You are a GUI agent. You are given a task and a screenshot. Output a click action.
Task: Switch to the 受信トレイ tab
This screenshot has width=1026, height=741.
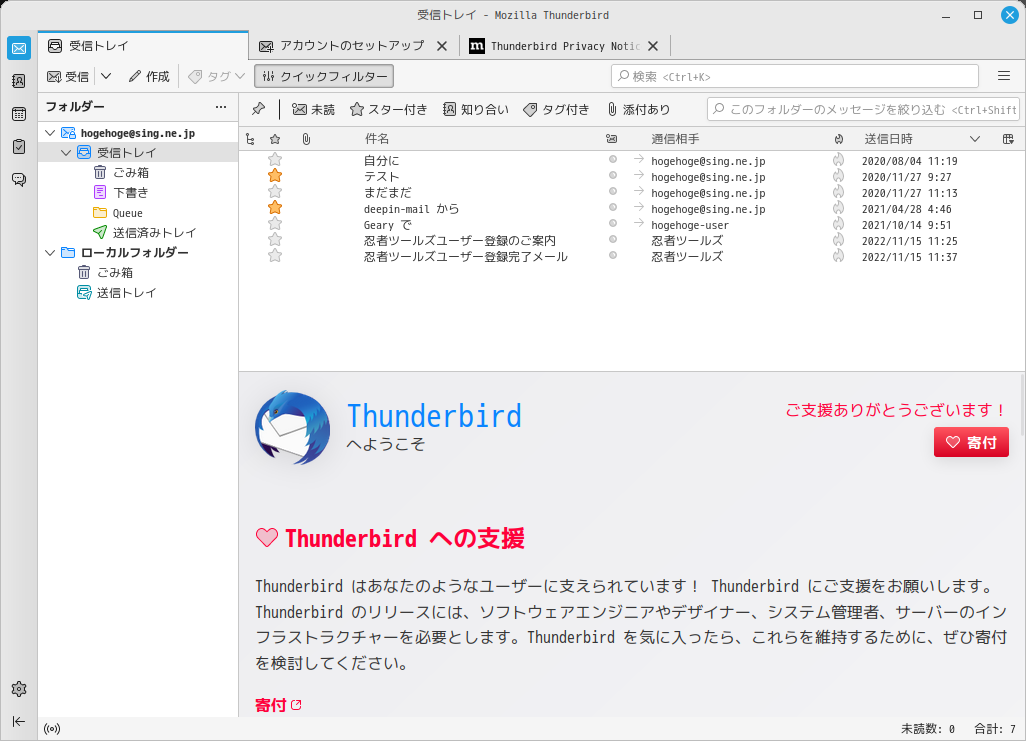pos(143,46)
